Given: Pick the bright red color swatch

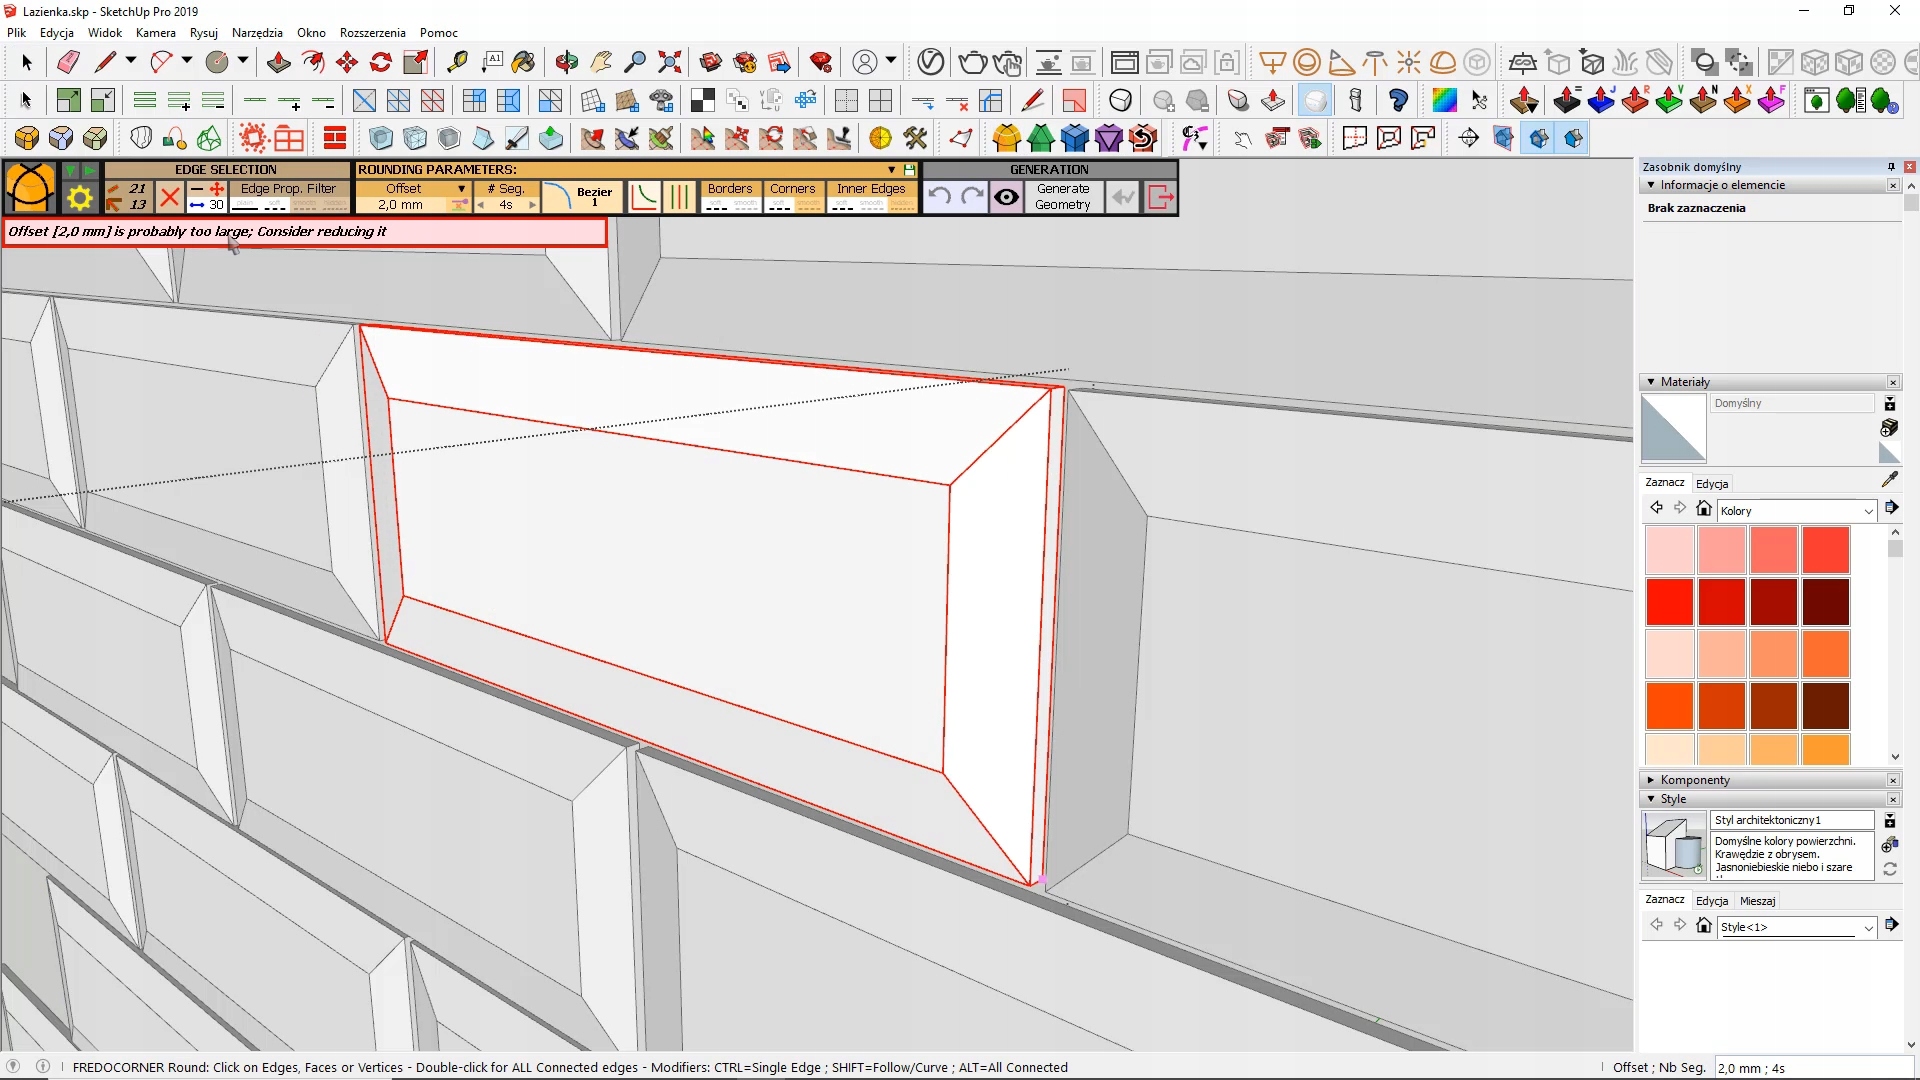Looking at the screenshot, I should pos(1669,602).
